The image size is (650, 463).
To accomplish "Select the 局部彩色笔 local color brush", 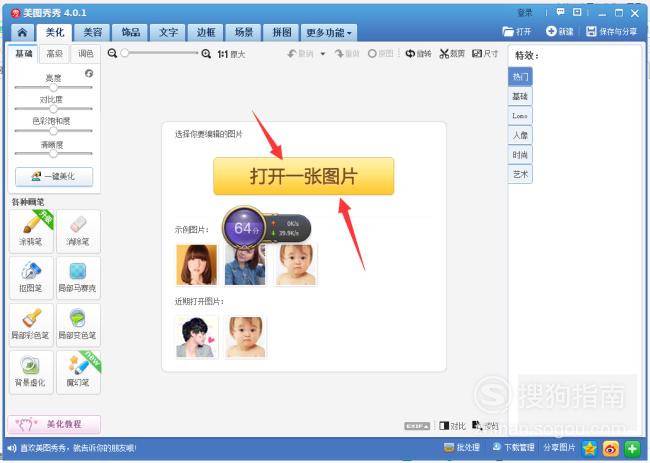I will coord(32,325).
